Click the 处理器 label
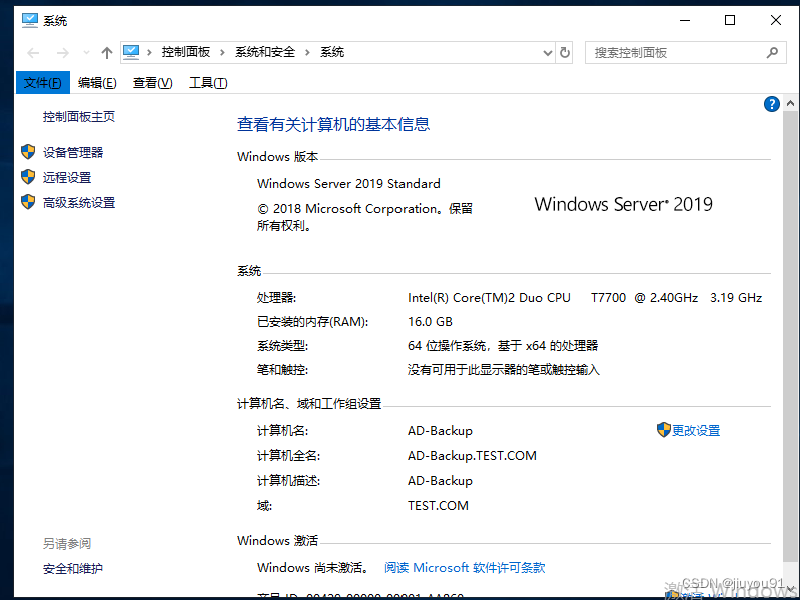Image resolution: width=800 pixels, height=600 pixels. click(x=277, y=298)
